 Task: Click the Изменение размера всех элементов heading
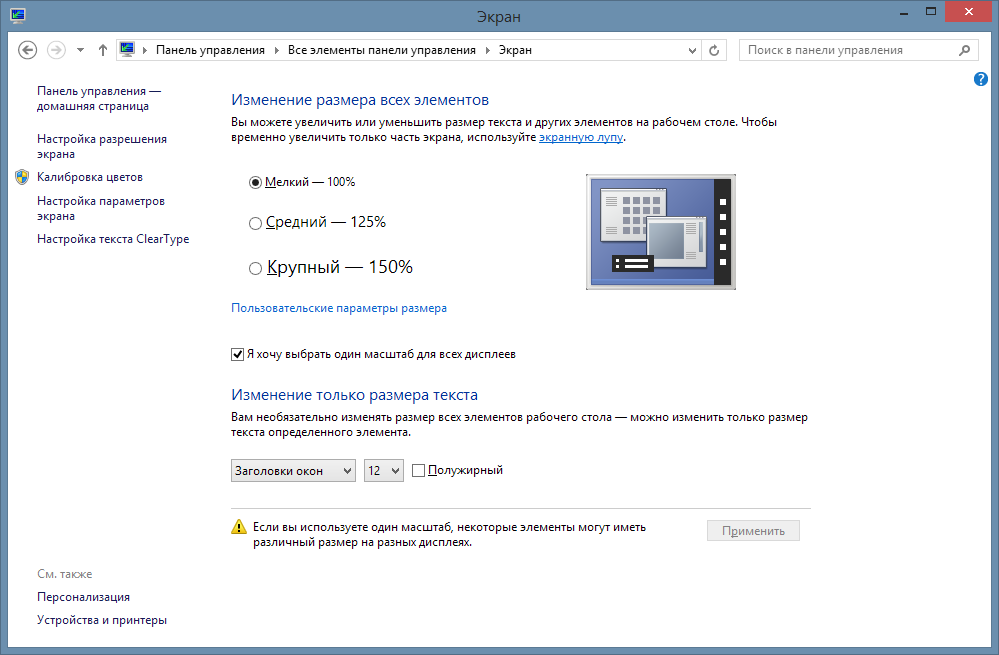(x=360, y=100)
